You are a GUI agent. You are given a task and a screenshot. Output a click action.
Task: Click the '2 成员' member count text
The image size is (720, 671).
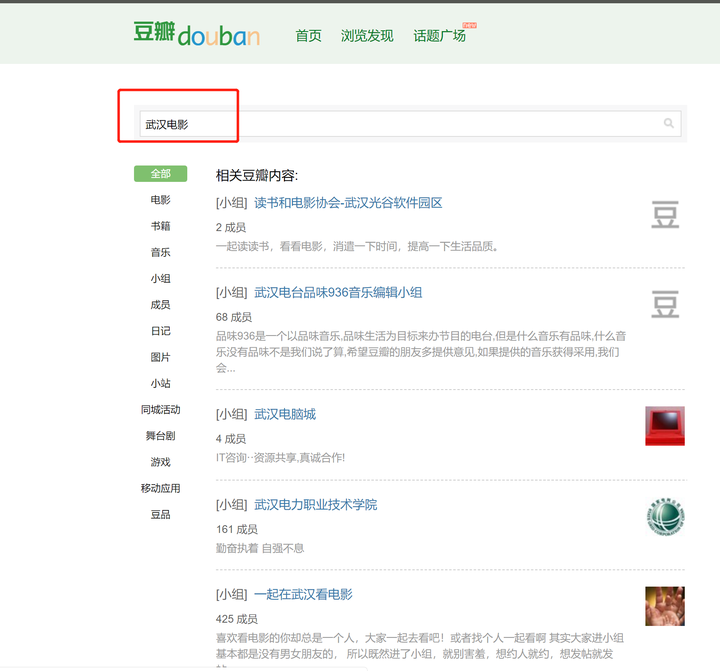point(231,227)
